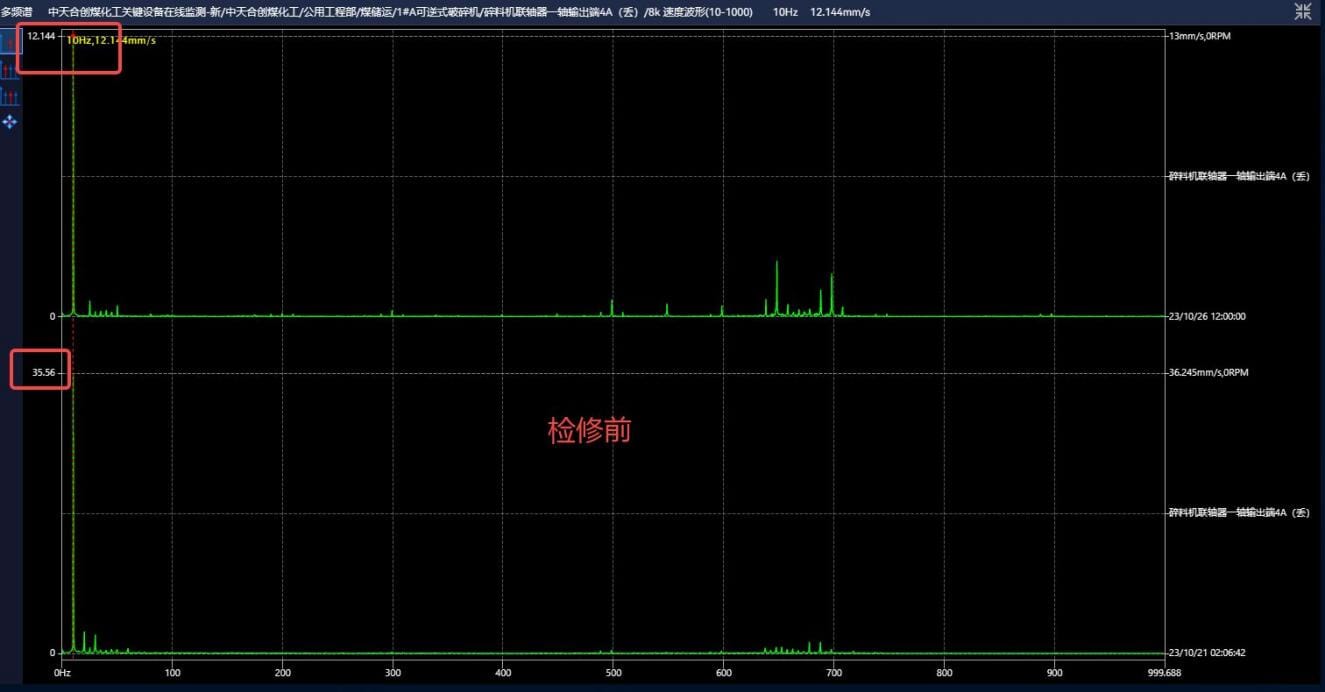
Task: Activate the four-way arrow pan tool
Action: (10, 121)
